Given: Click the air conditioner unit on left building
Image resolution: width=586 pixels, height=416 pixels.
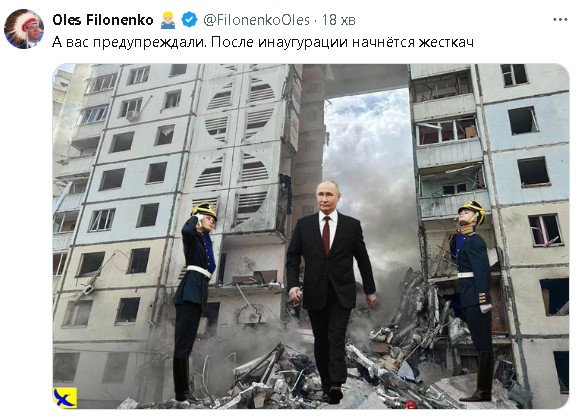Looking at the screenshot, I should click(133, 116).
